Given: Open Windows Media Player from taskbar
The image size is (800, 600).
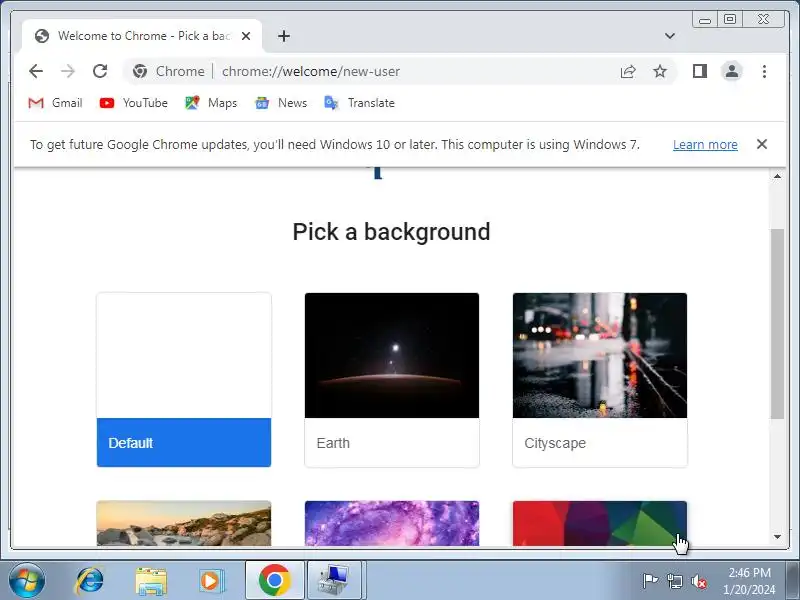Looking at the screenshot, I should (x=212, y=581).
